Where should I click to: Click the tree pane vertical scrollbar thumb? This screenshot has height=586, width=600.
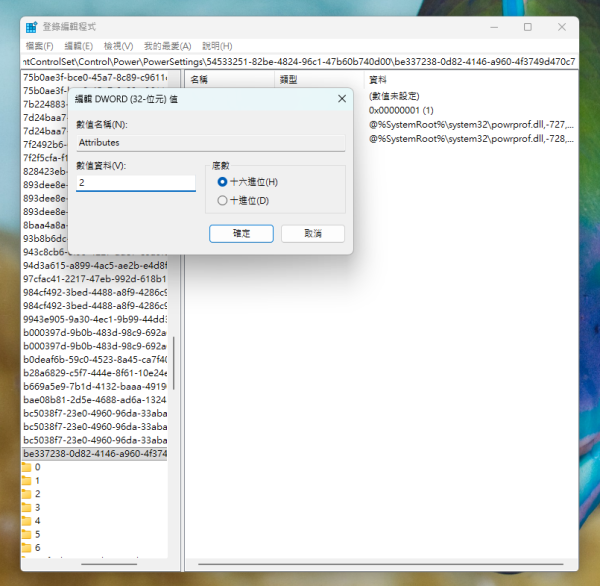174,363
